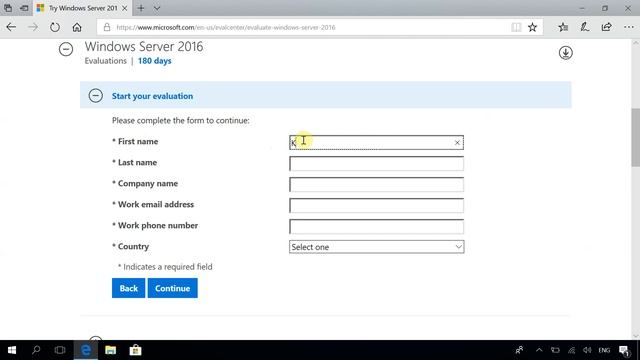Viewport: 640px width, 360px height.
Task: Click the page vertical scrollbar thumb
Action: pos(636,138)
